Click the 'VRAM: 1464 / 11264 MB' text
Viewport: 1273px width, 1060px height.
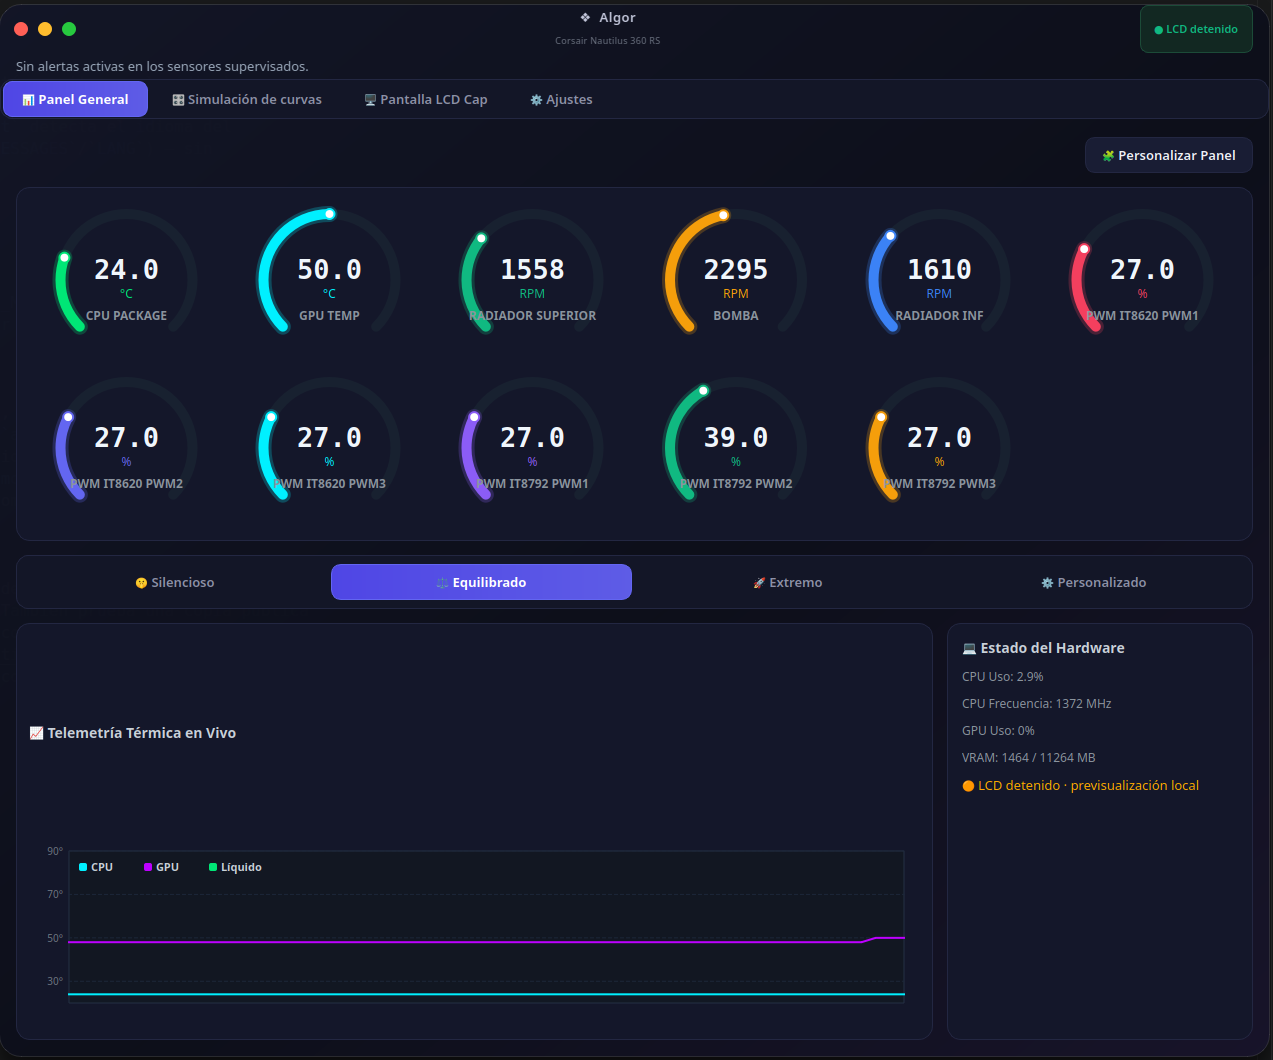1028,758
